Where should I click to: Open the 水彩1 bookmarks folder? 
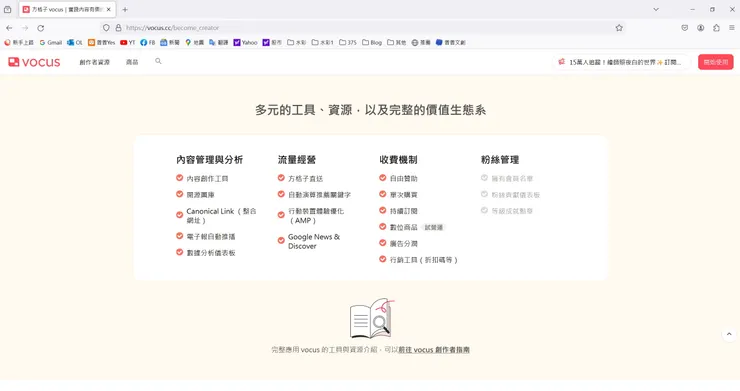(323, 42)
